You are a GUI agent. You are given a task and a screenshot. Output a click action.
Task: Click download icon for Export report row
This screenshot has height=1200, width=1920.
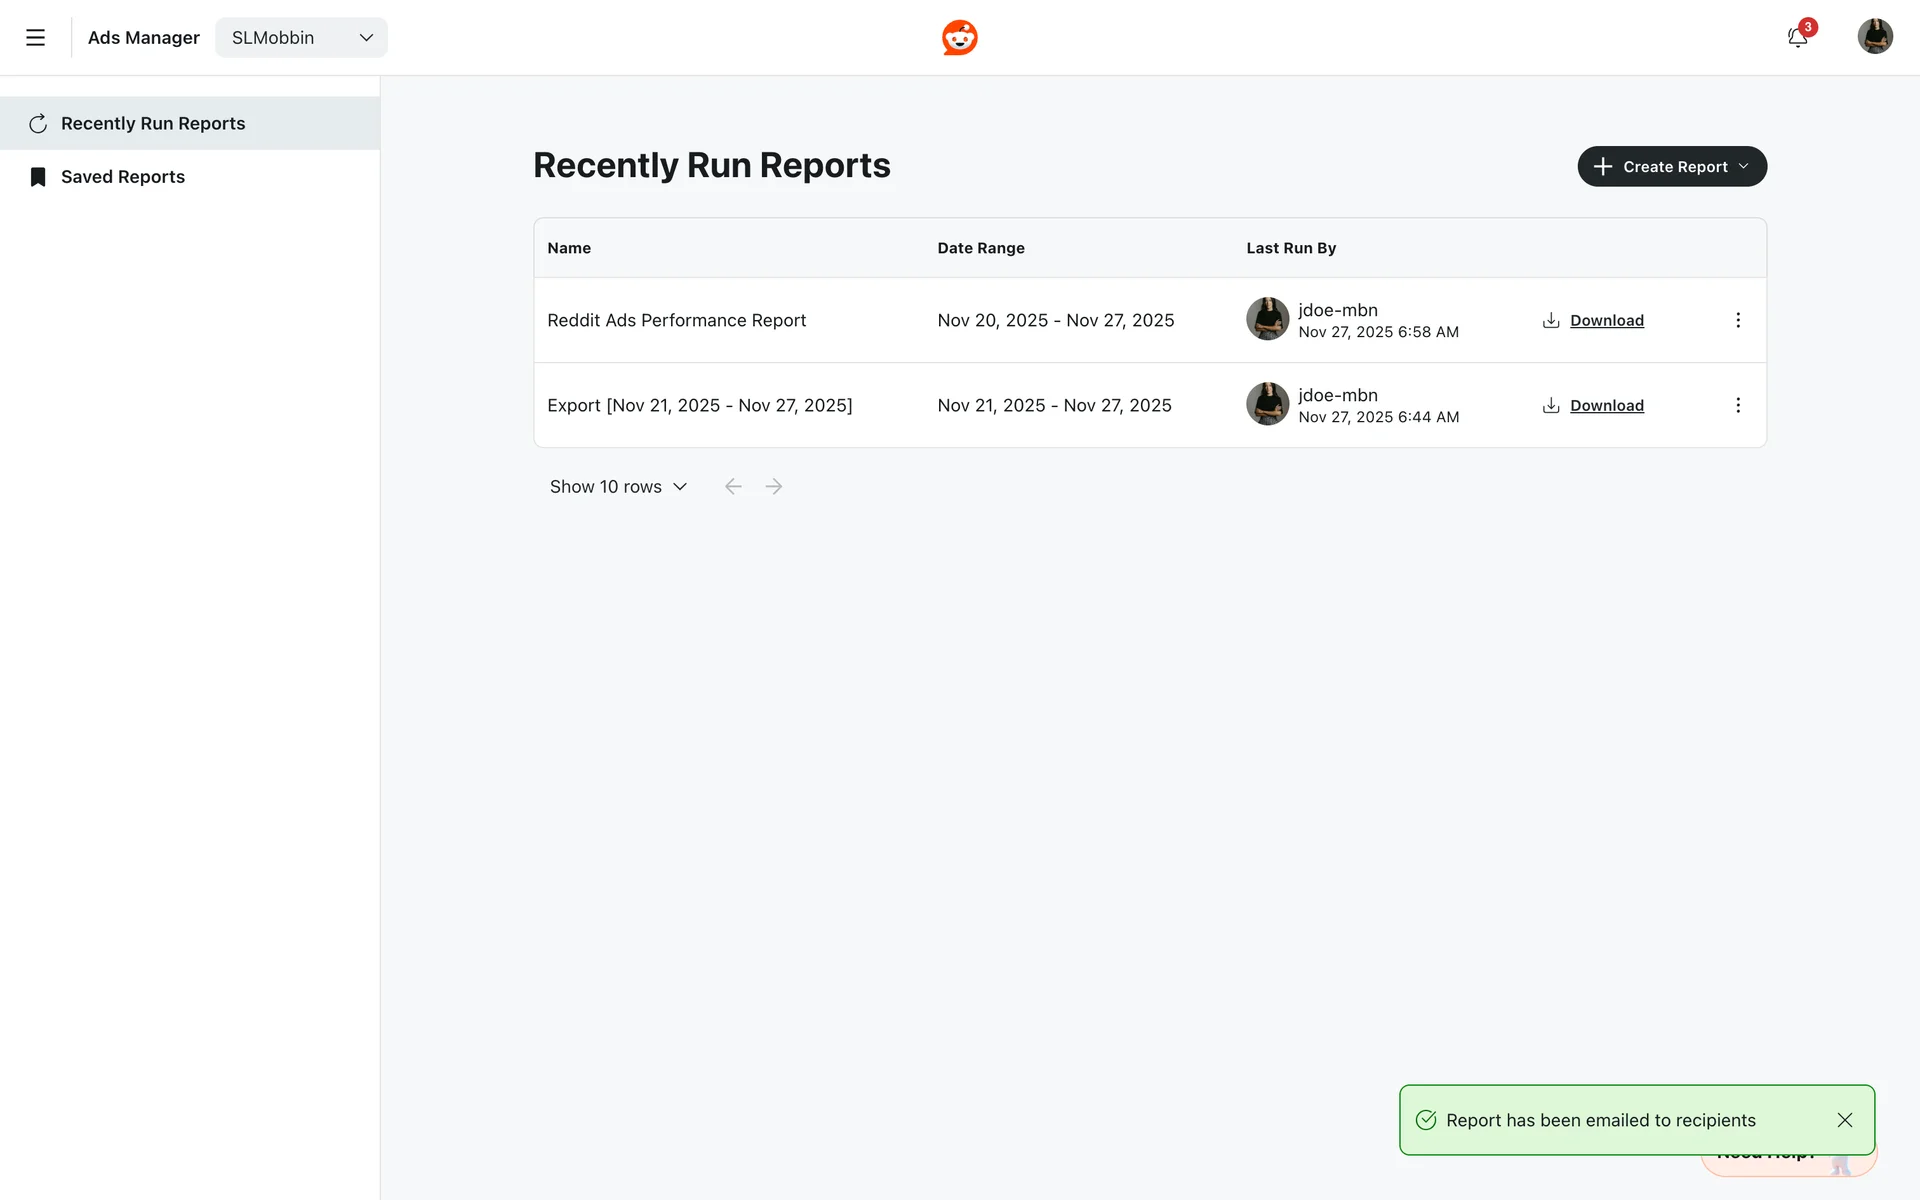click(1551, 405)
